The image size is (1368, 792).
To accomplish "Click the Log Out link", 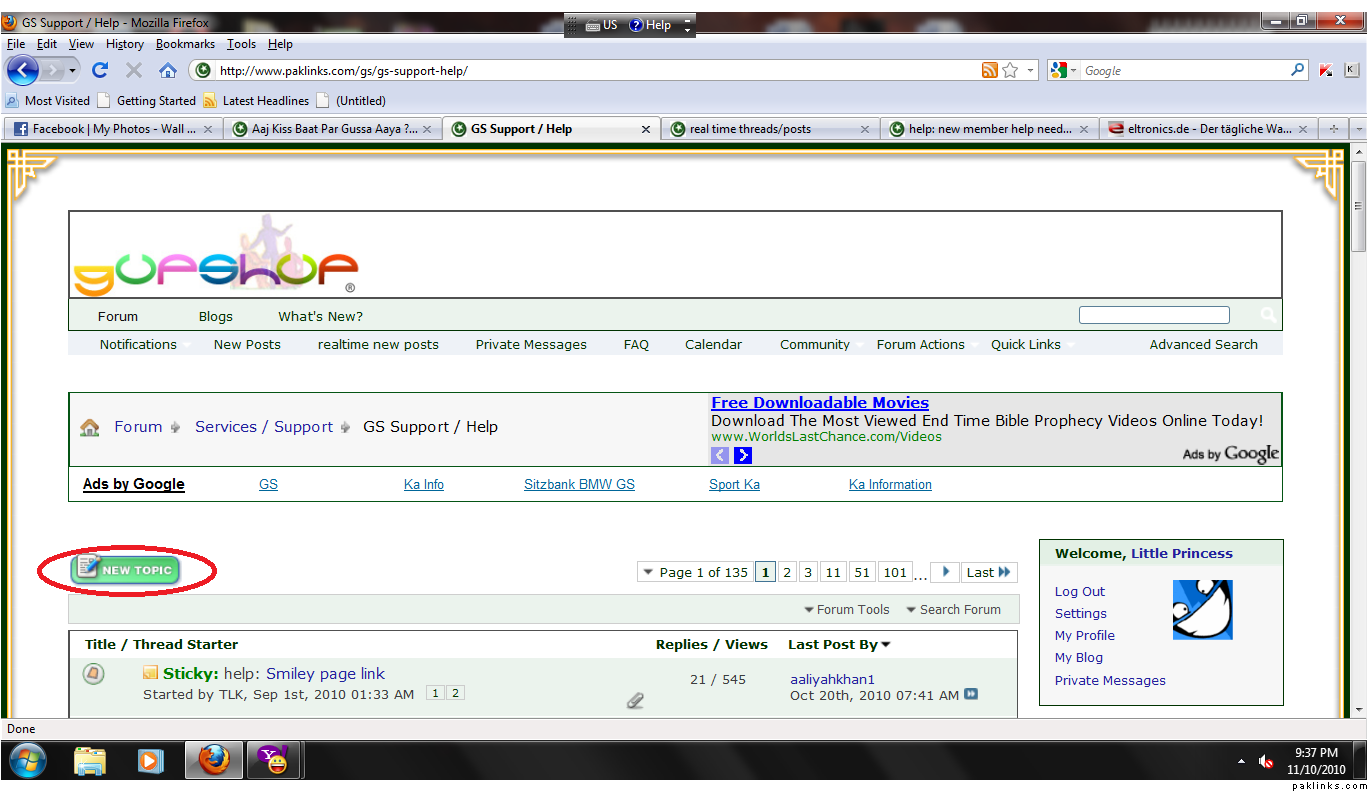I will (1080, 592).
